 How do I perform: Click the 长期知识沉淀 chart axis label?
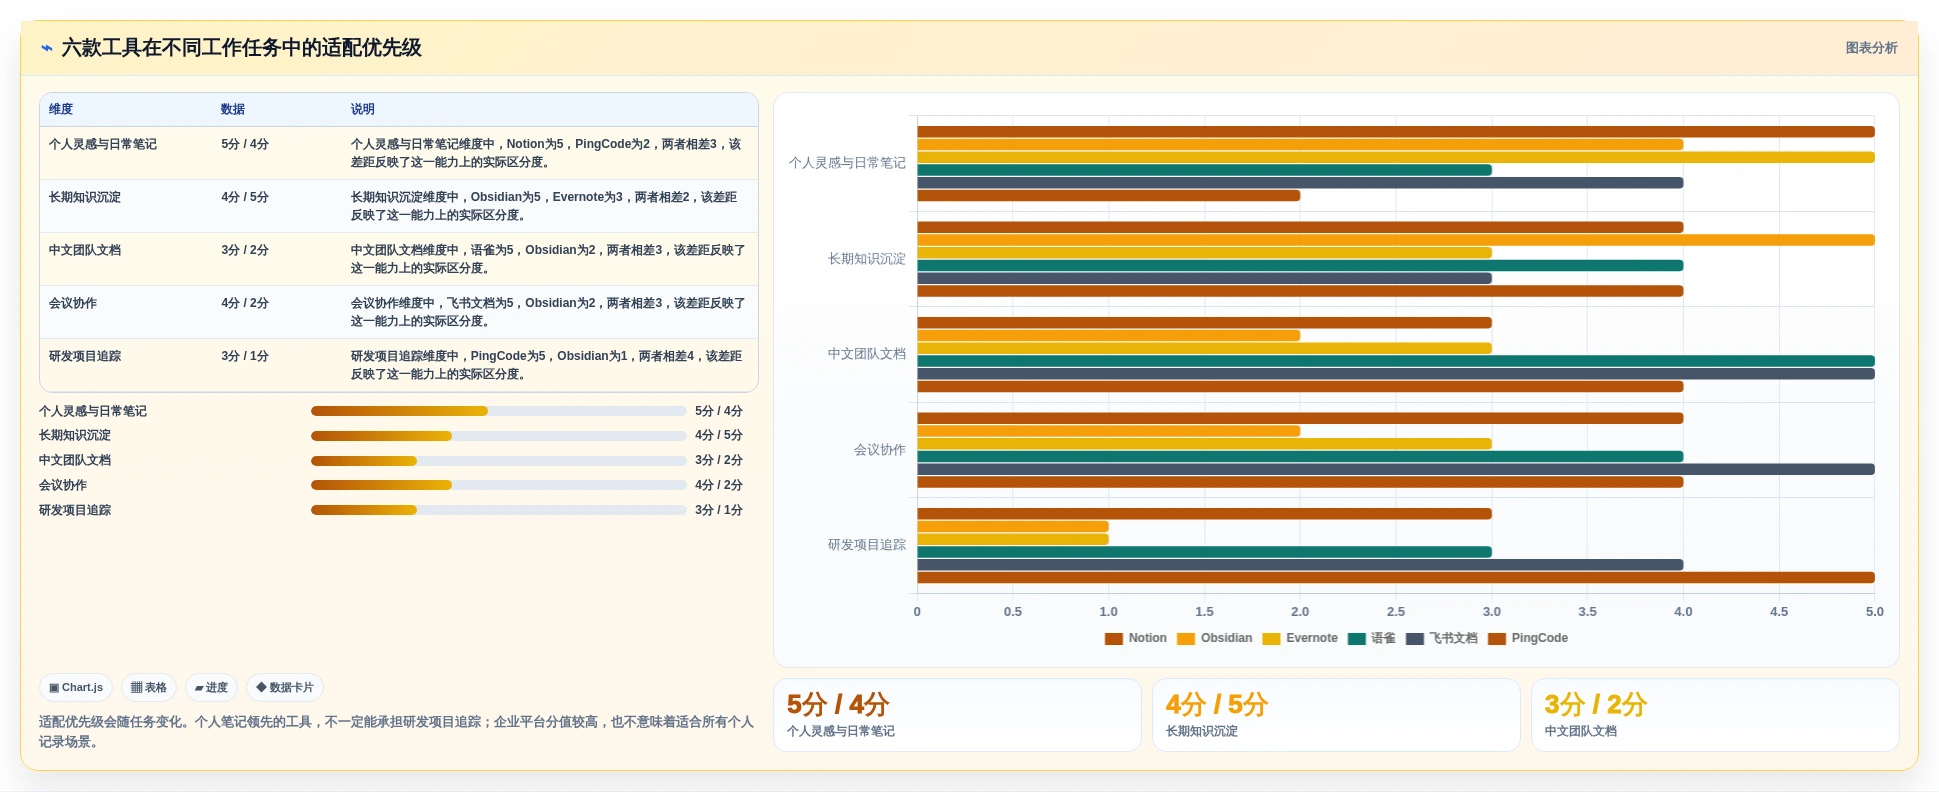coord(867,259)
